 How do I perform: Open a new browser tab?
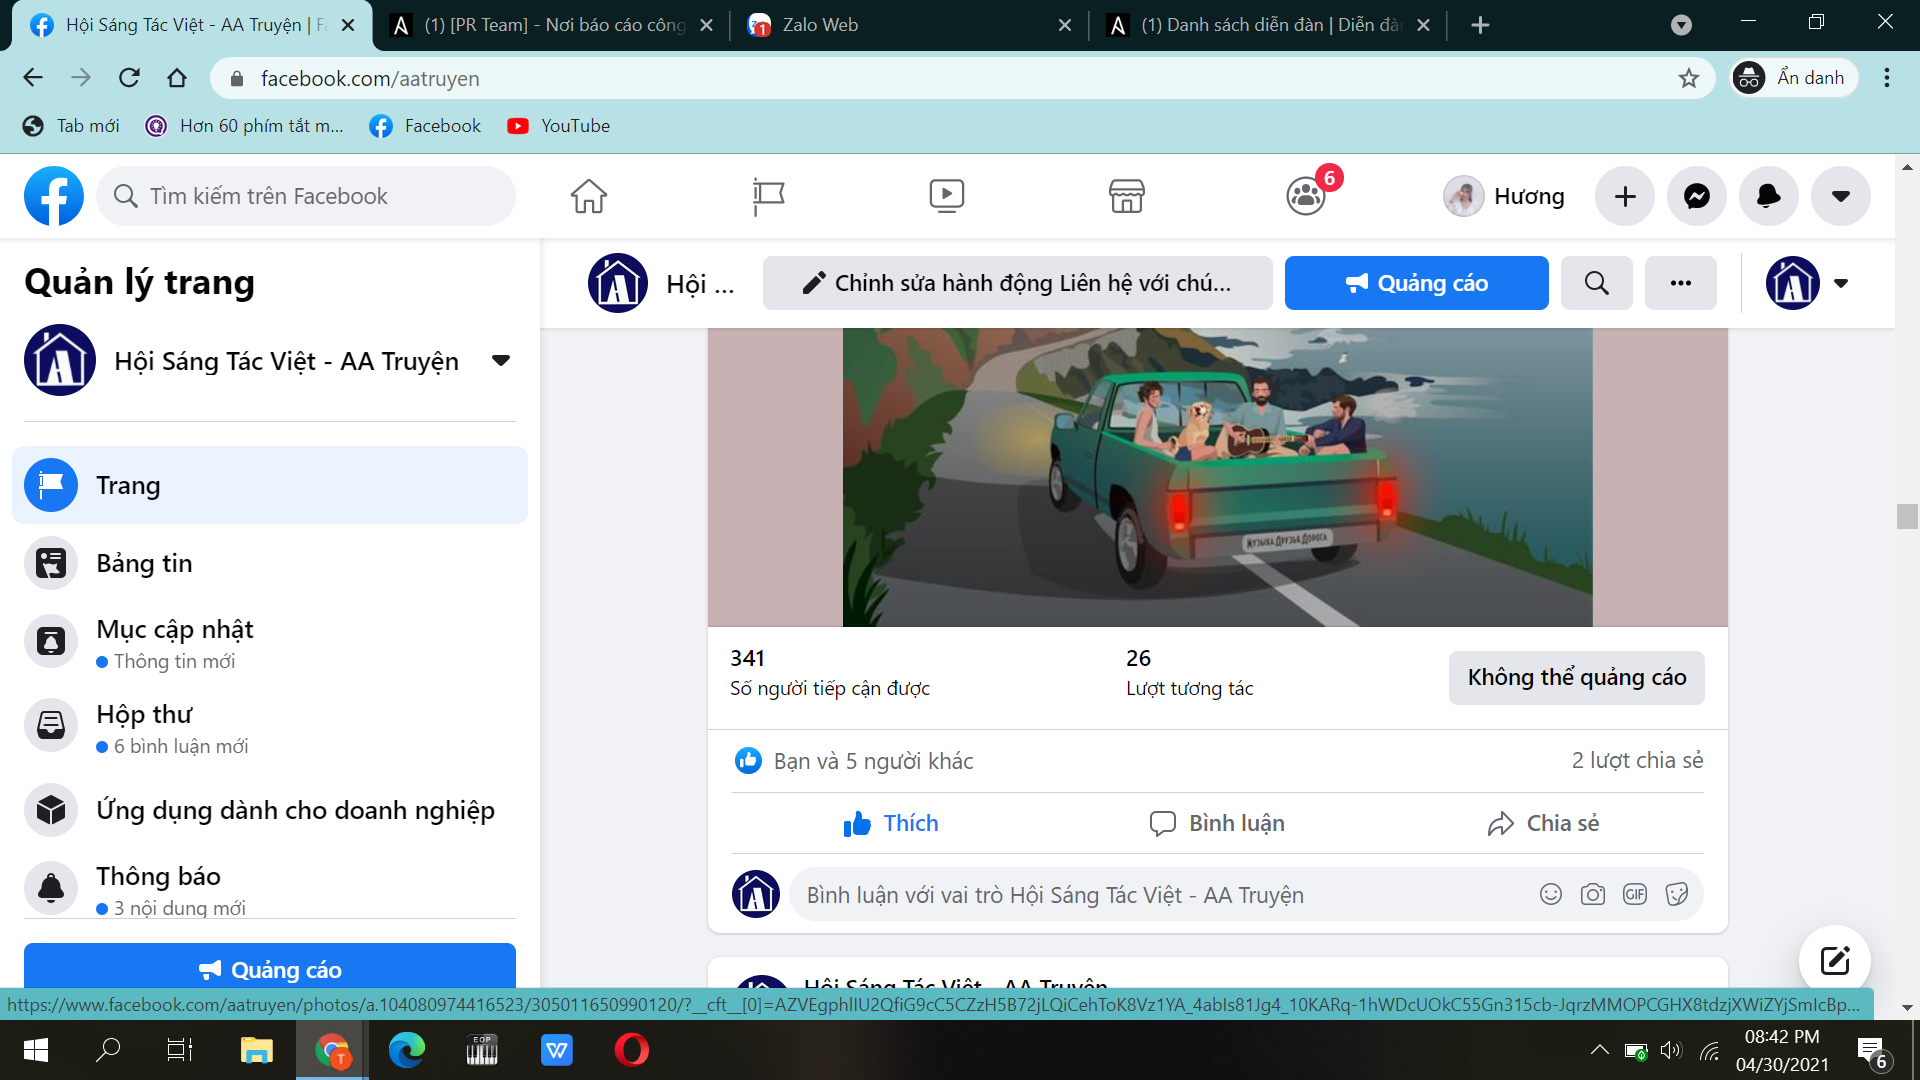click(1480, 25)
